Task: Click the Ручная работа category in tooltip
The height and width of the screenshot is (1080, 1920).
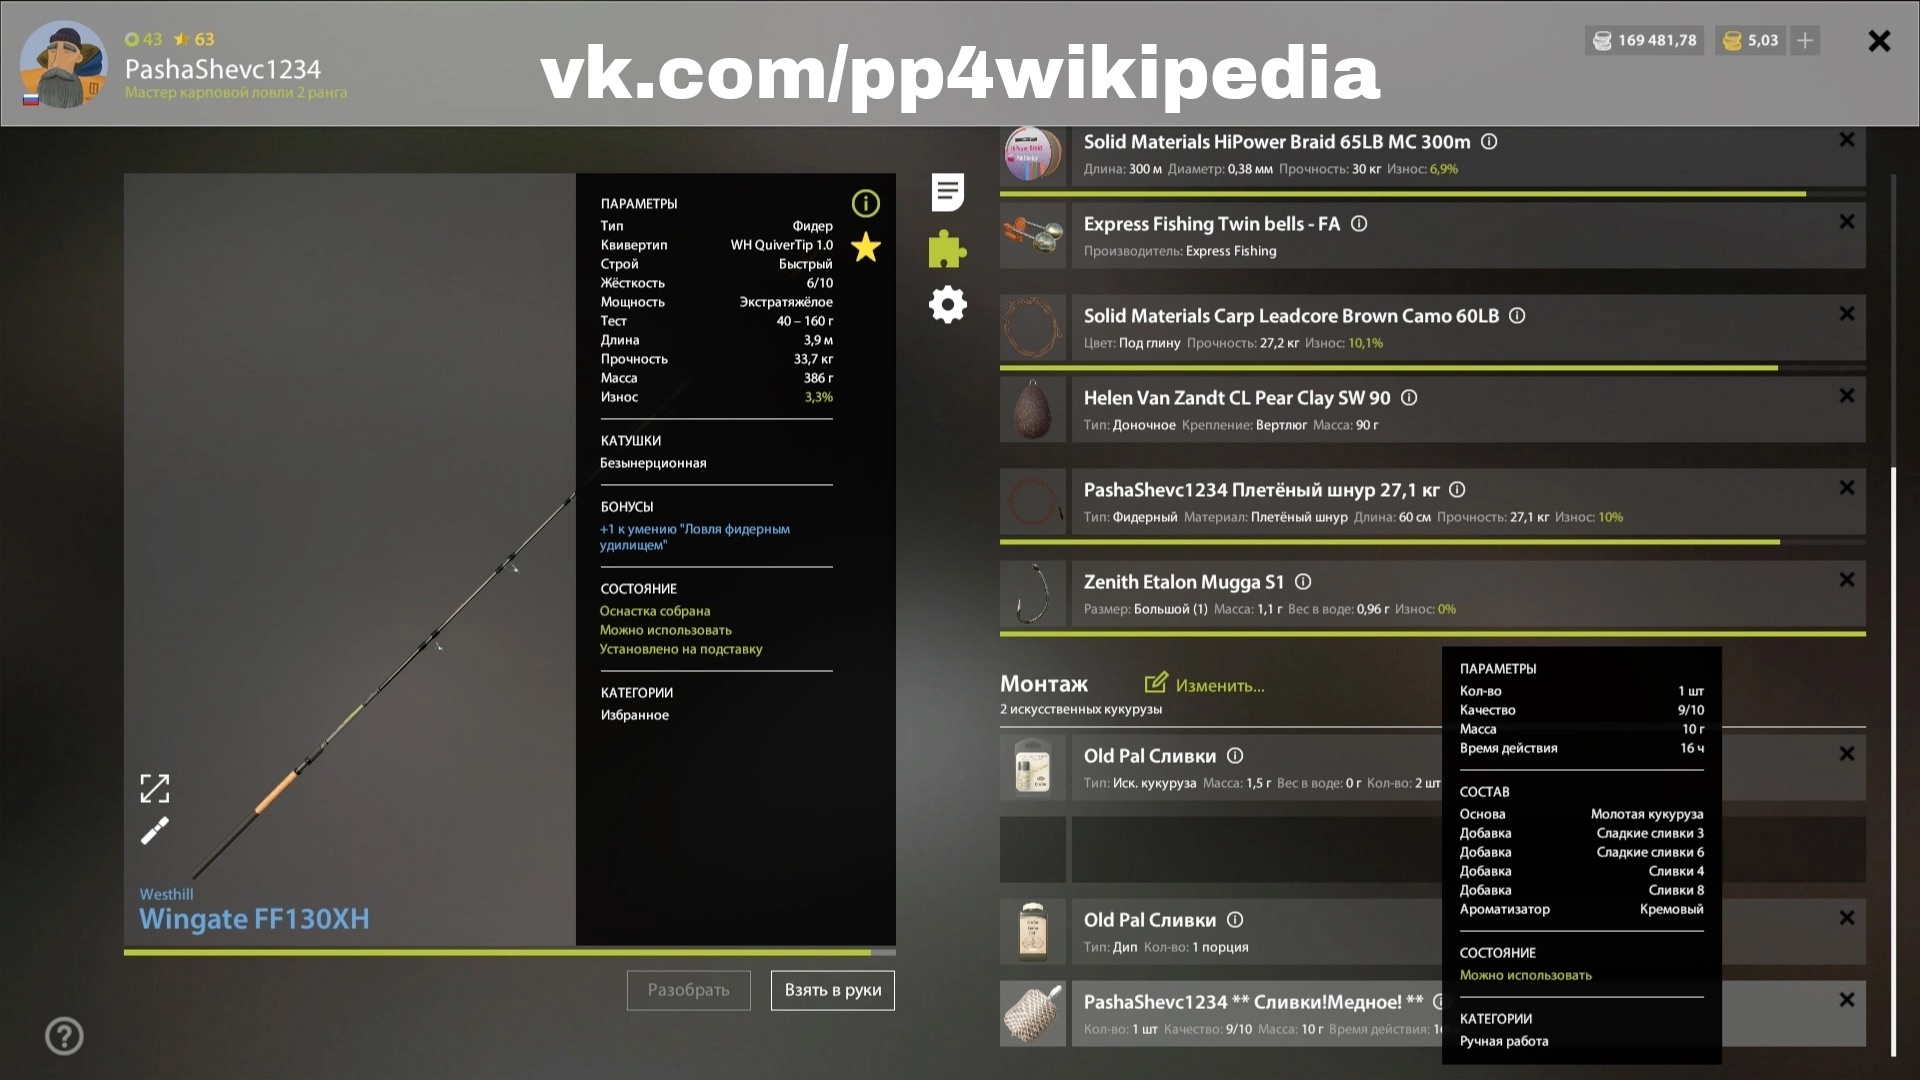Action: 1504,1041
